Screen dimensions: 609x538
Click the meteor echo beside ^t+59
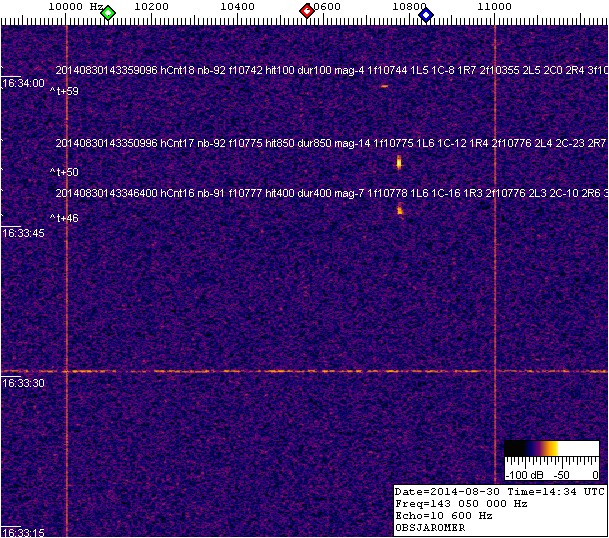383,86
